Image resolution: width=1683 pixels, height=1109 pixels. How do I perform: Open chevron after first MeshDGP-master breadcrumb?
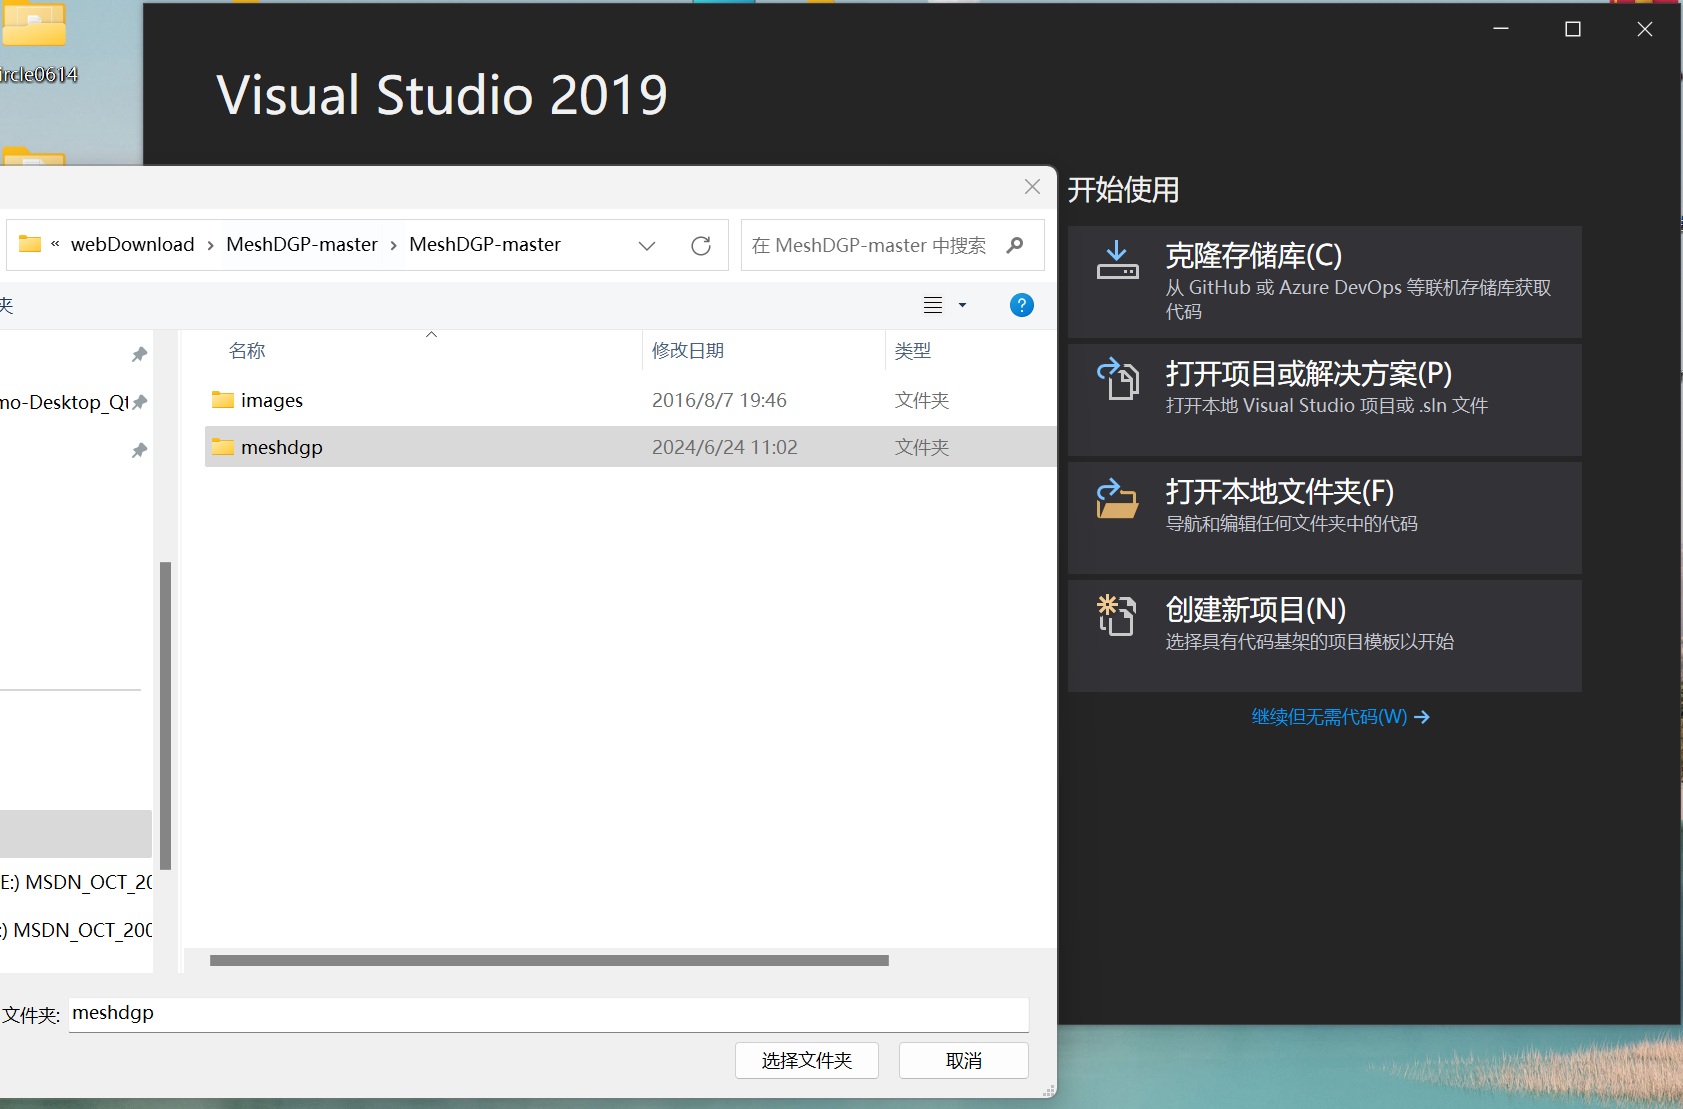click(x=393, y=245)
